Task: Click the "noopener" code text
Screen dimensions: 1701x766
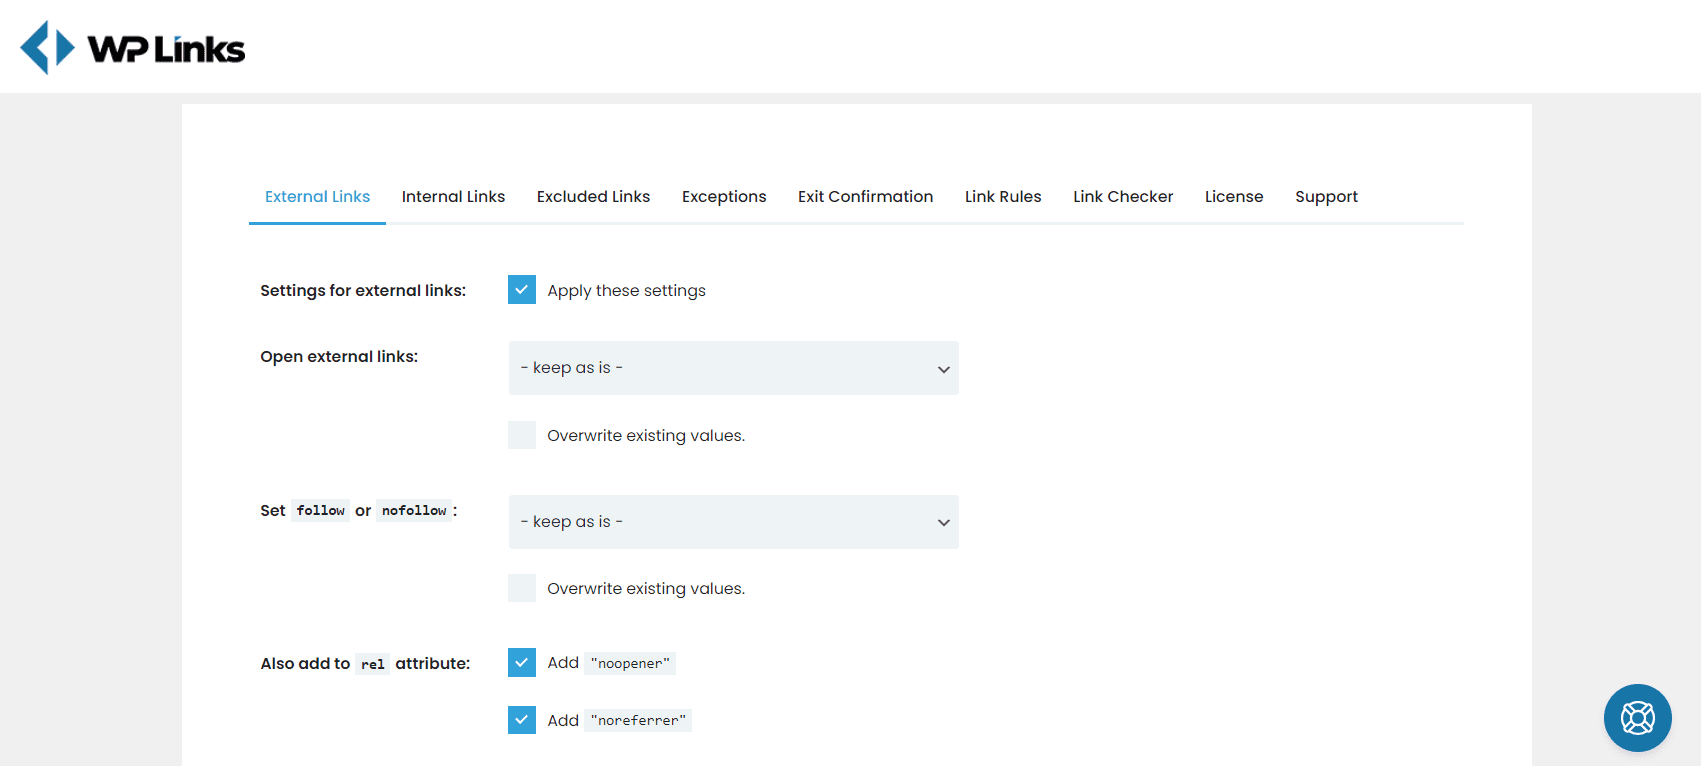Action: point(630,663)
